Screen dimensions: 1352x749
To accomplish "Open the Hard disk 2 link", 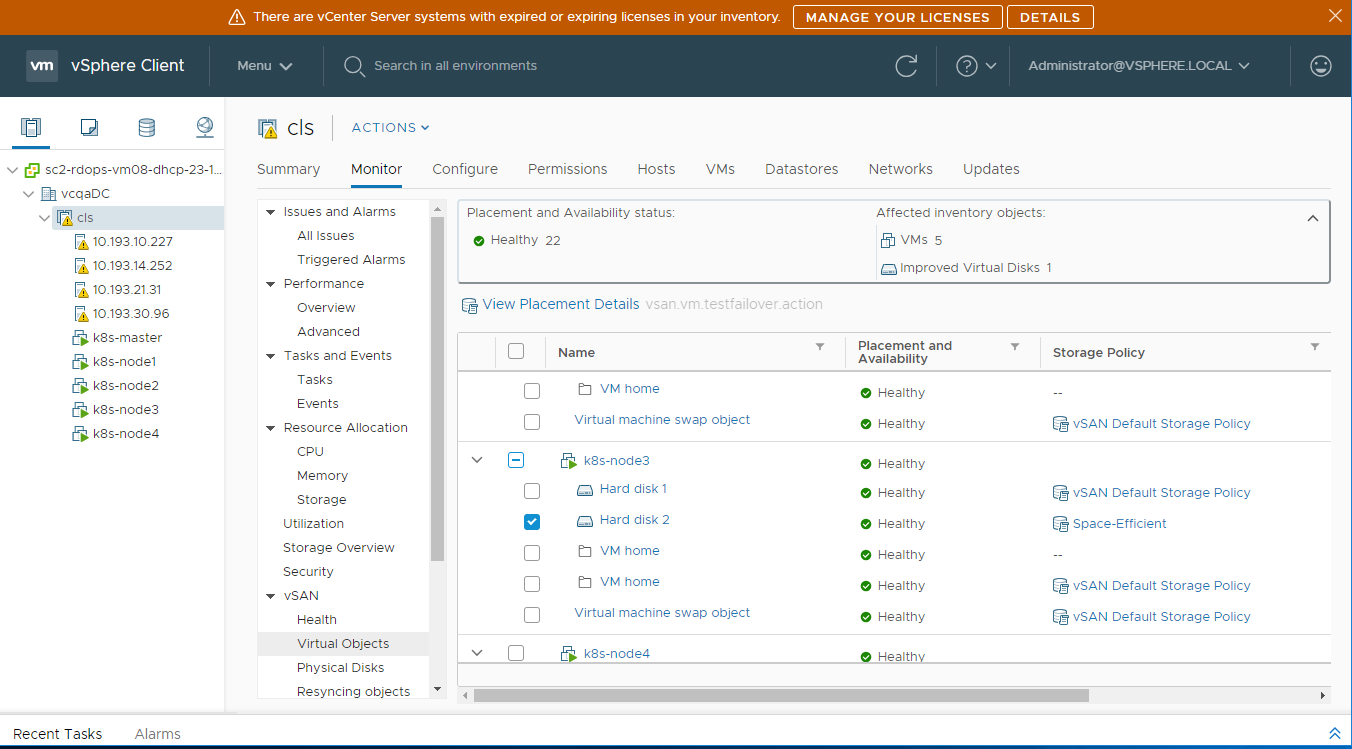I will (635, 520).
